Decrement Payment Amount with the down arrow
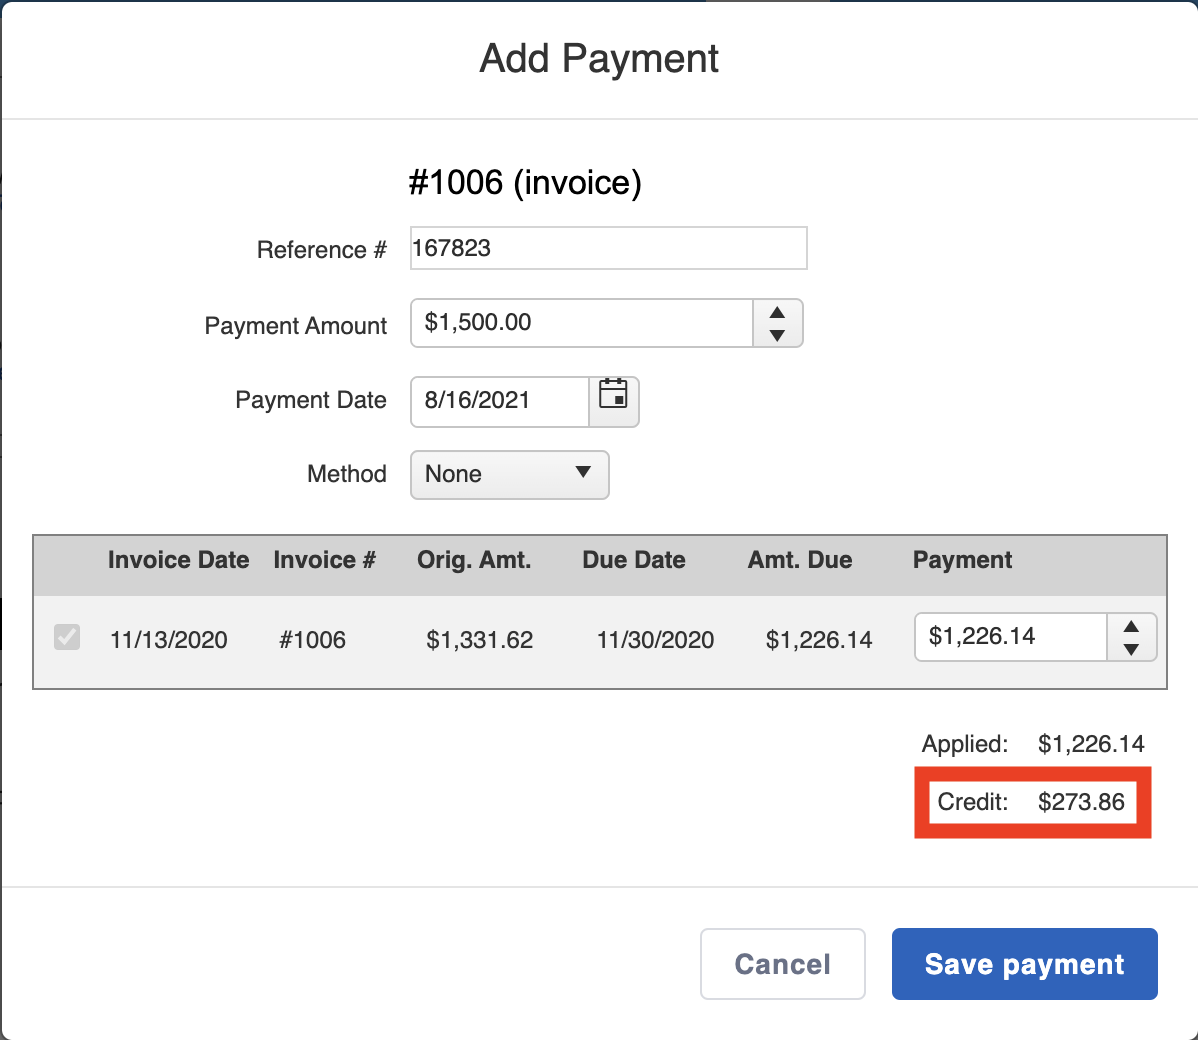The image size is (1198, 1040). pyautogui.click(x=777, y=334)
